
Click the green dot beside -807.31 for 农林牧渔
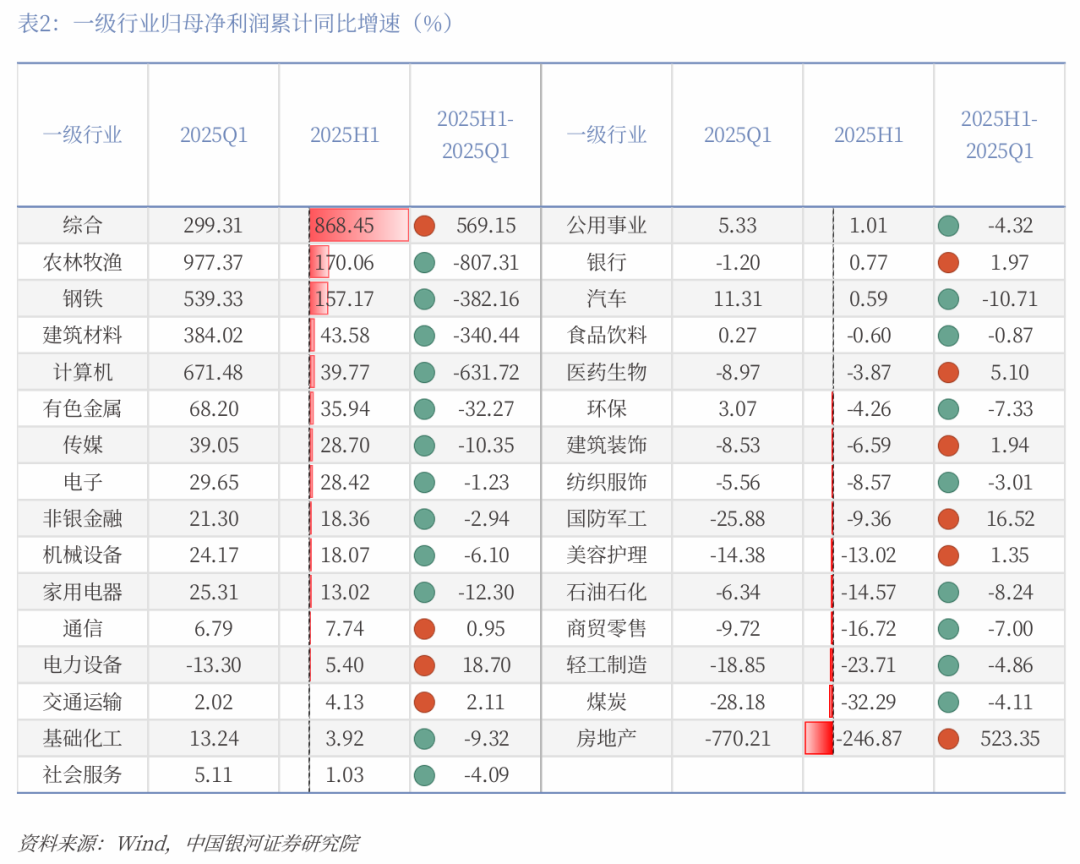[x=424, y=263]
